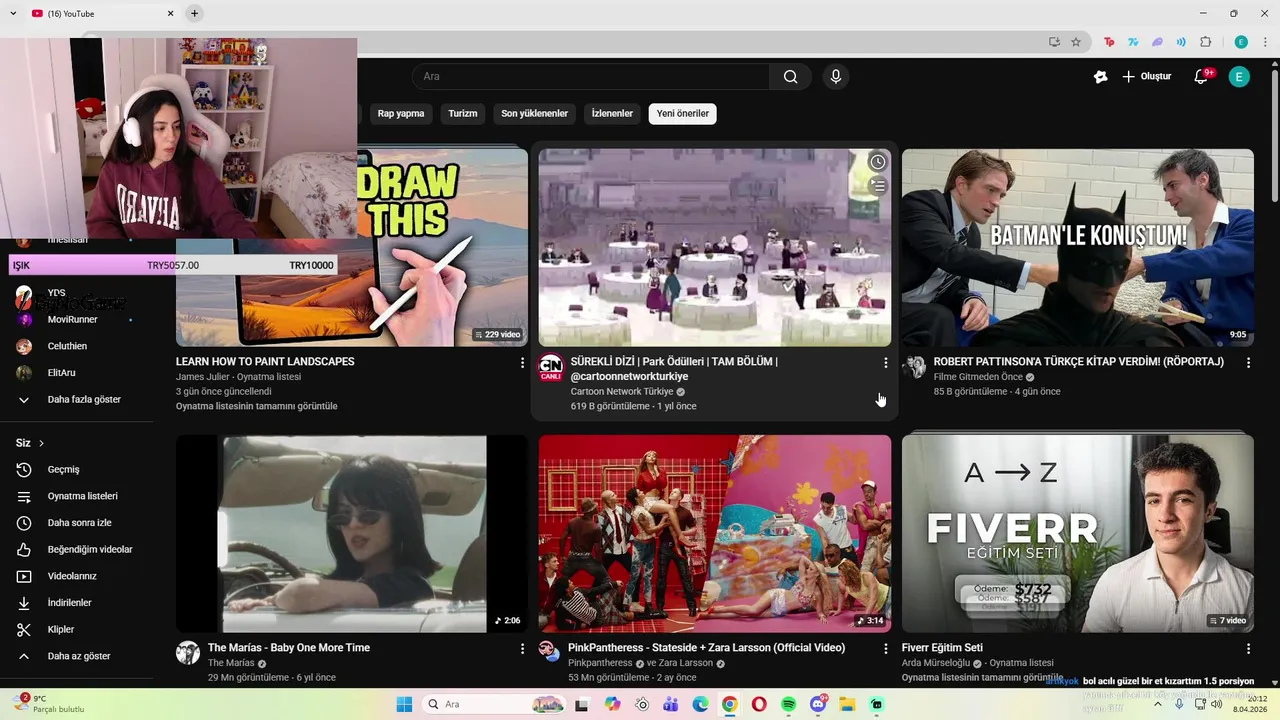Click Oynatma listesinin tamamını görüntüle under James Julier

(257, 406)
